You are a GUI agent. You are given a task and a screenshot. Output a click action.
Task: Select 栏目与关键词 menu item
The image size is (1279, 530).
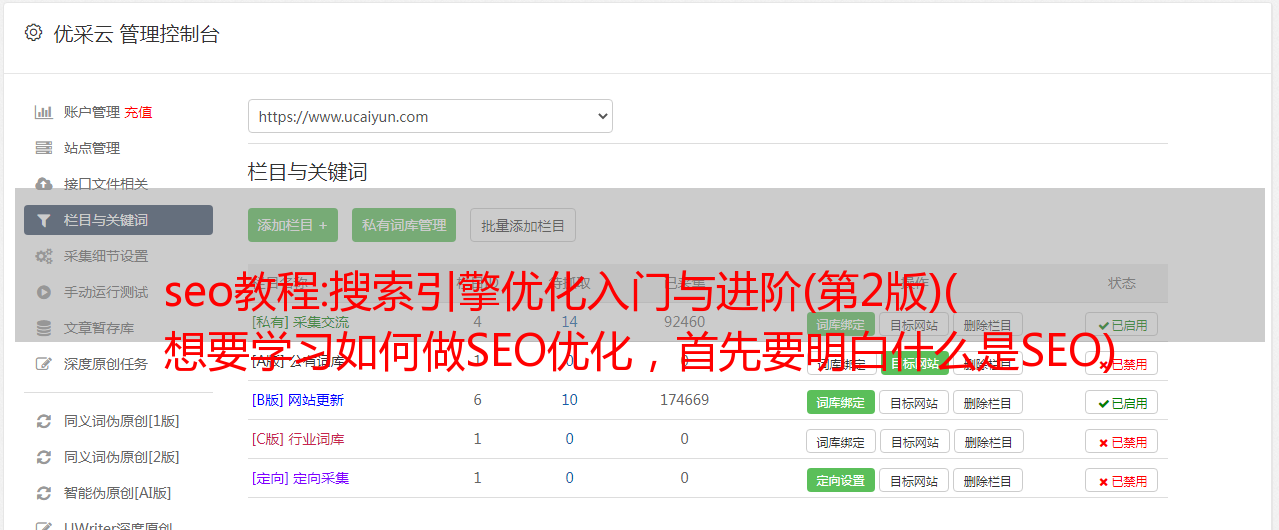click(118, 220)
